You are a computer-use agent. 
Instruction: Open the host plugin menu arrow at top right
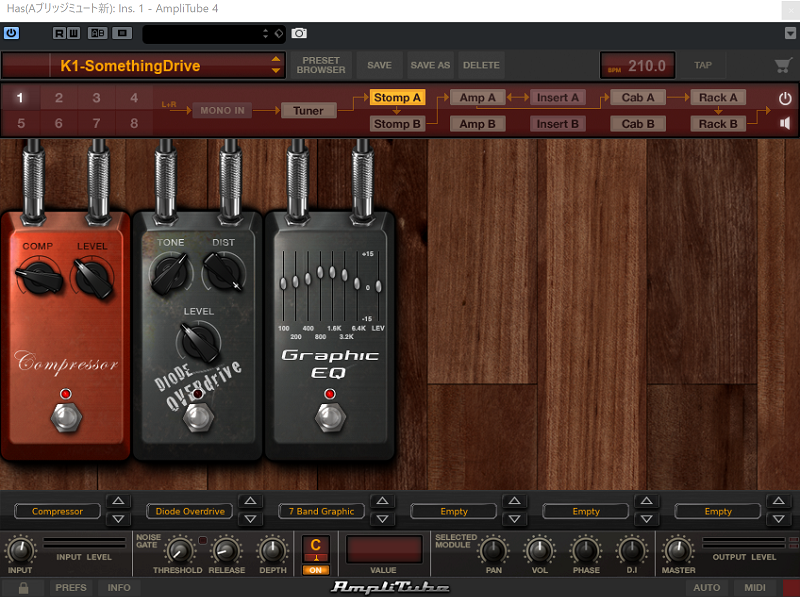[x=790, y=33]
